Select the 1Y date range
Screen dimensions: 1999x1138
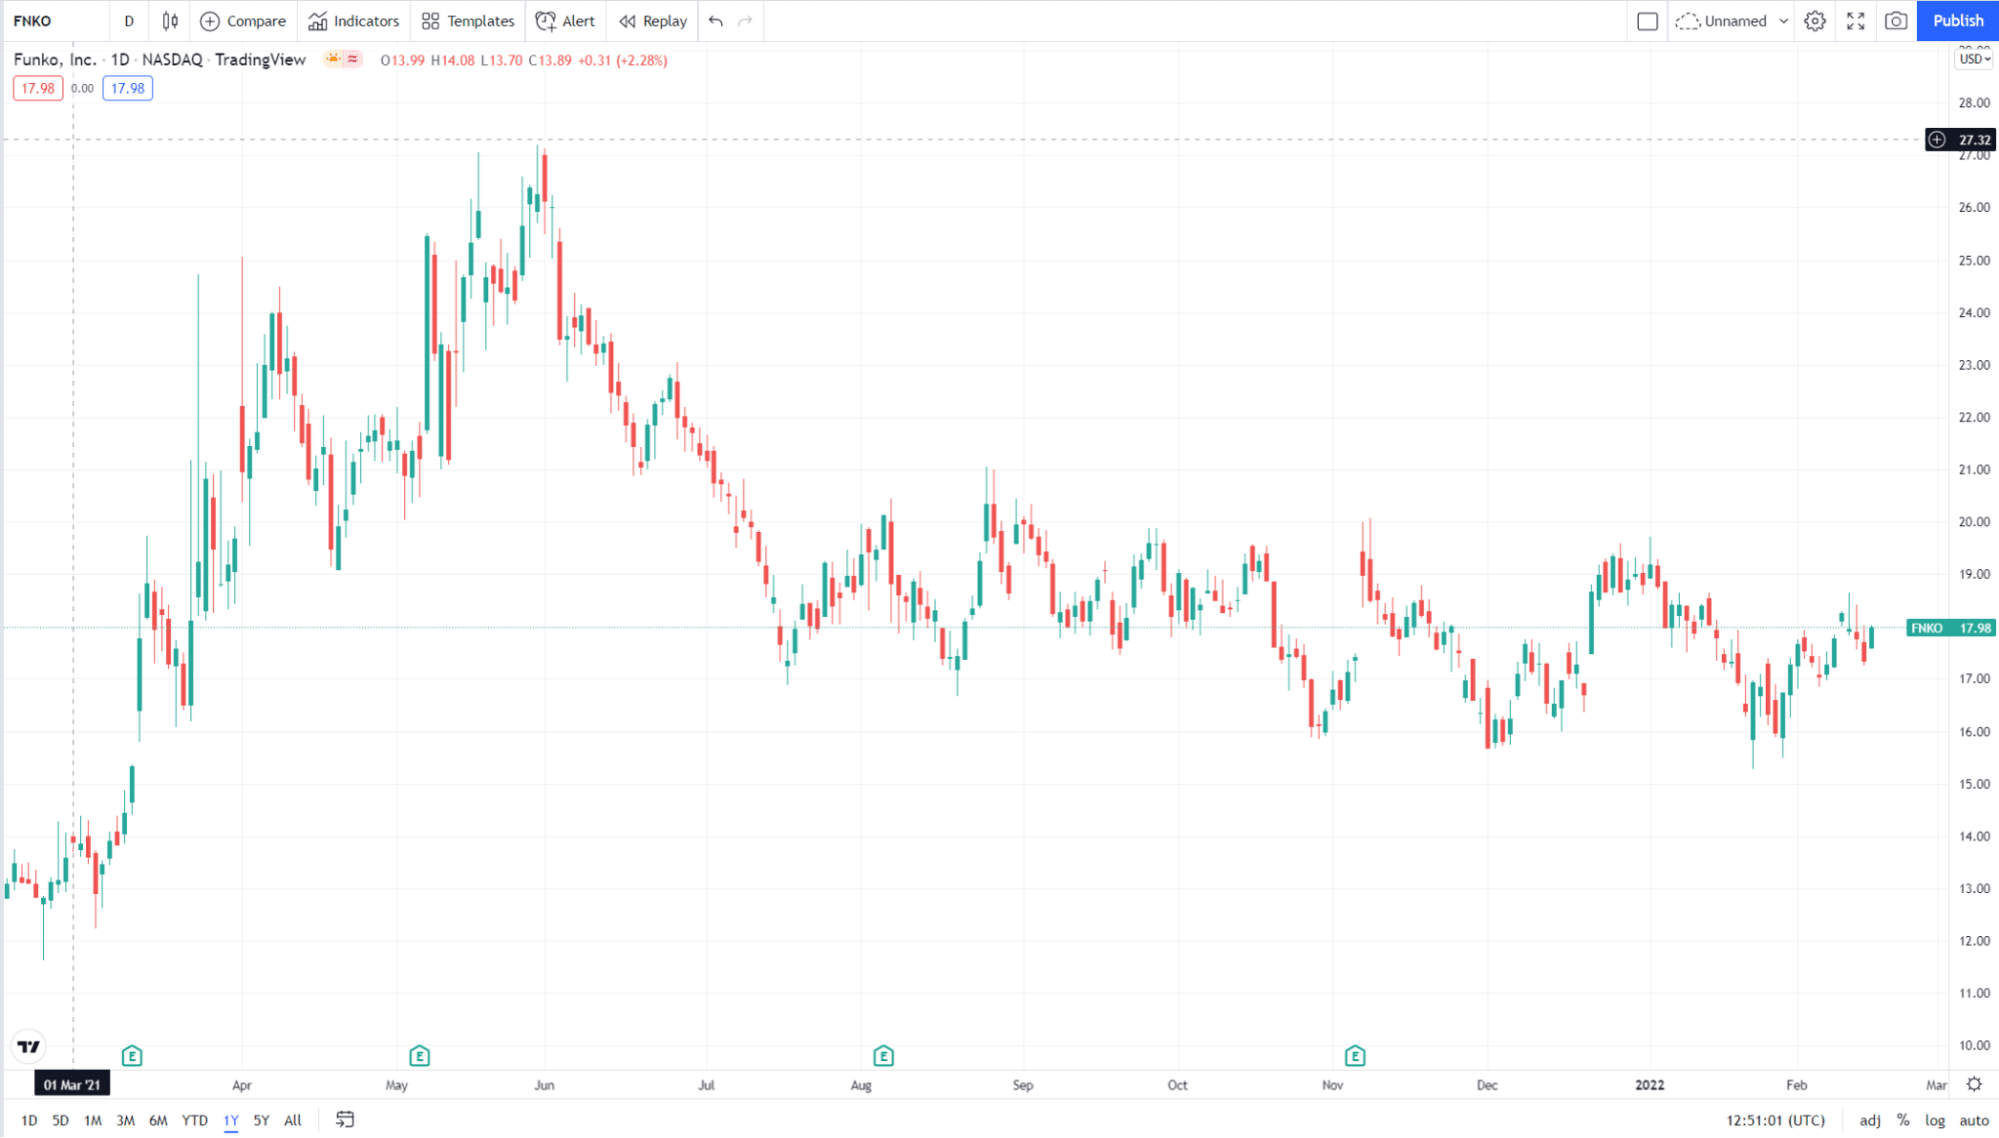click(x=231, y=1120)
